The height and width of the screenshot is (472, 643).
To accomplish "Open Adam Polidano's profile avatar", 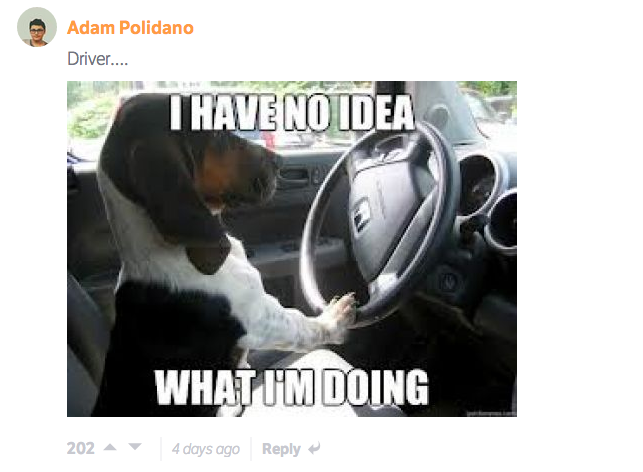I will point(37,27).
